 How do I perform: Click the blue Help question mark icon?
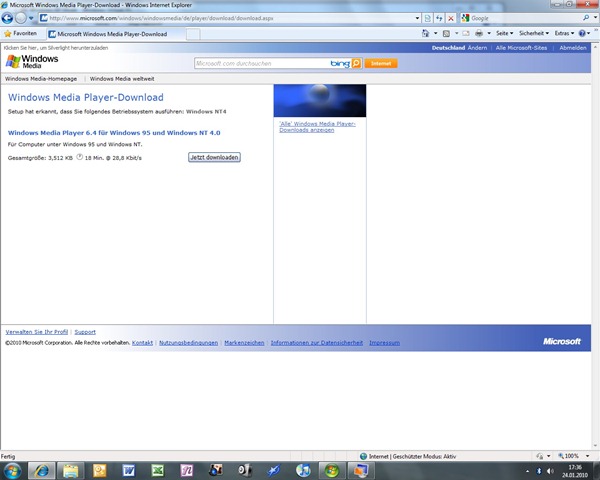click(x=582, y=33)
